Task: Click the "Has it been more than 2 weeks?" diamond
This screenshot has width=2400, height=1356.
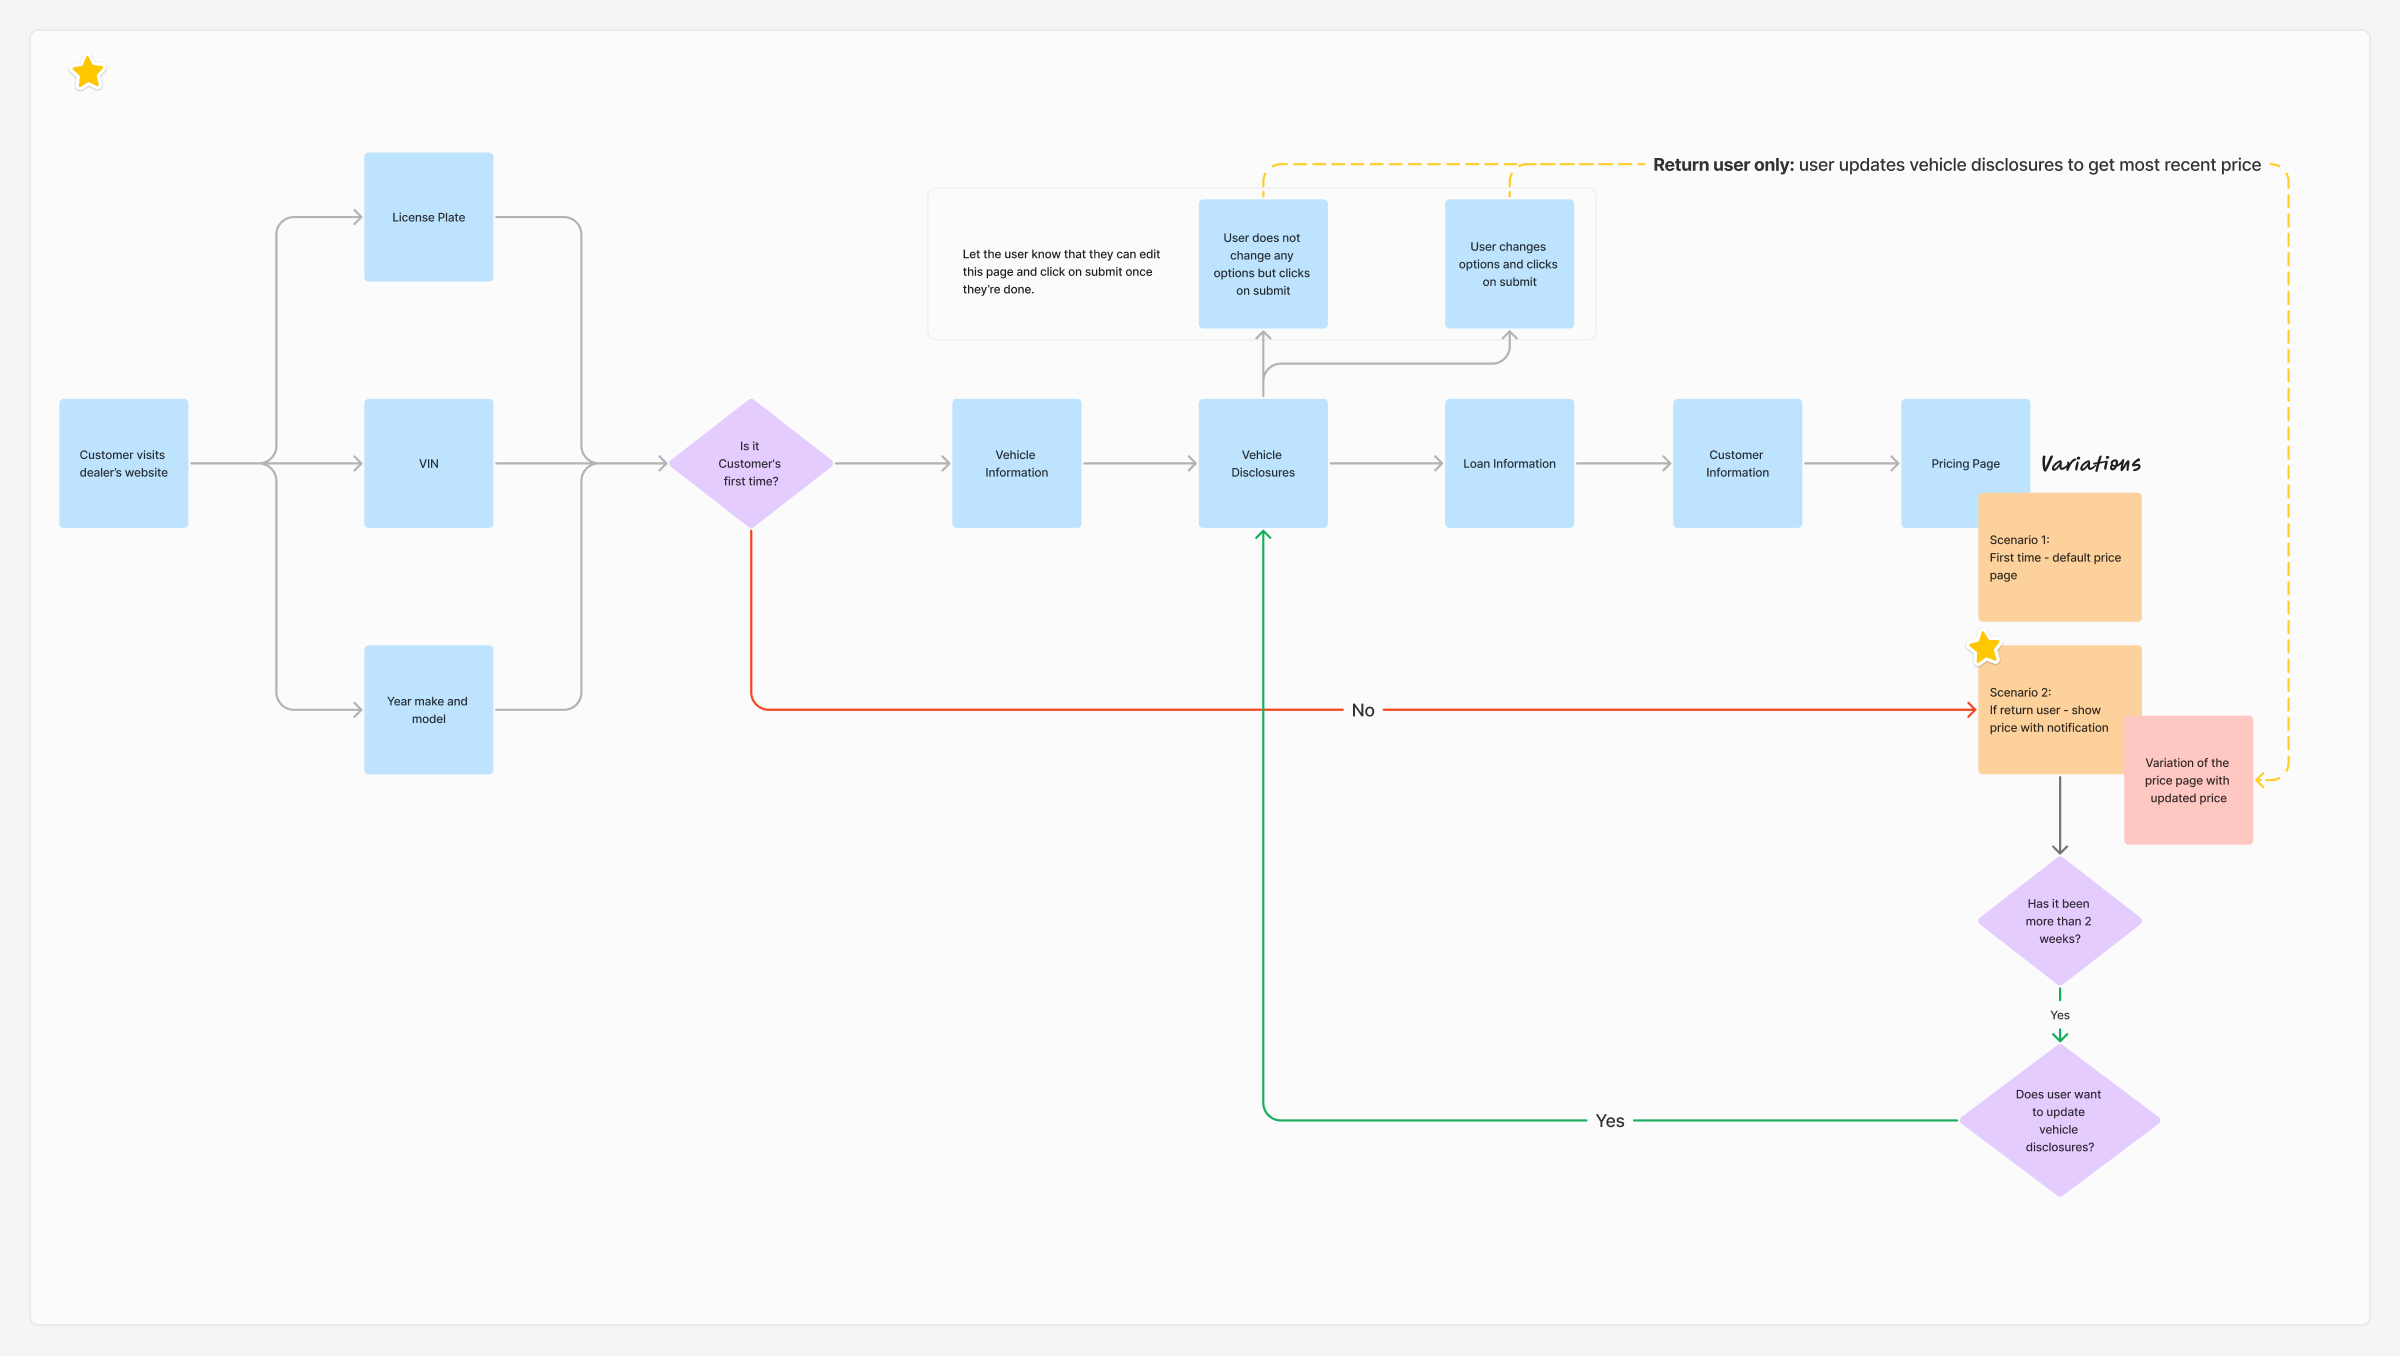Action: coord(2060,921)
